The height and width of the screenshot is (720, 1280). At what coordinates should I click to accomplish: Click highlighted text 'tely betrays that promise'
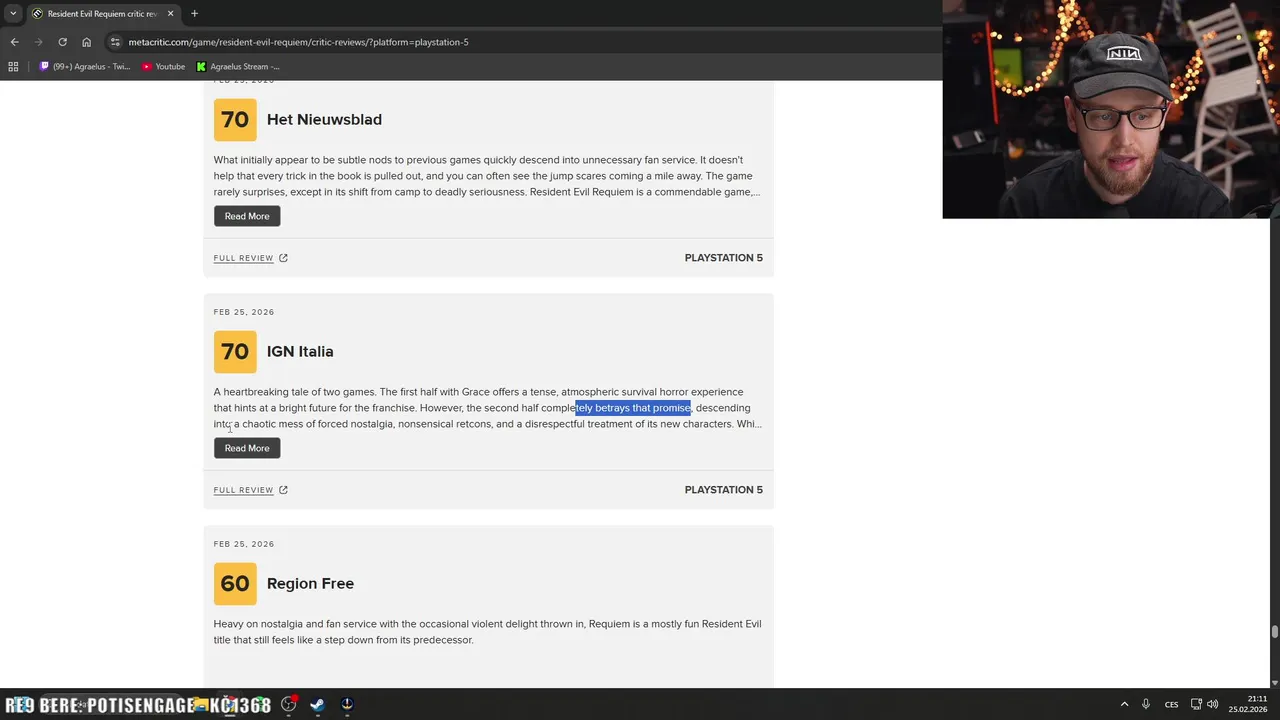click(633, 408)
